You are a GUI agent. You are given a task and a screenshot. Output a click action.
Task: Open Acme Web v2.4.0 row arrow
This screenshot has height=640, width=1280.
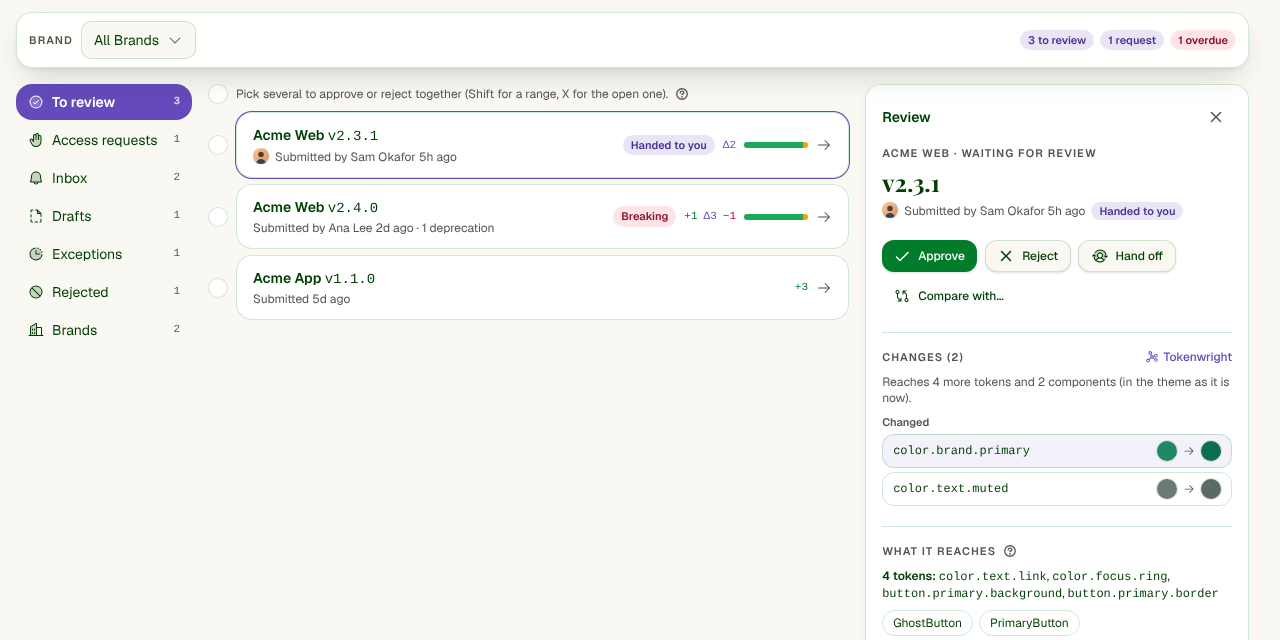[824, 217]
